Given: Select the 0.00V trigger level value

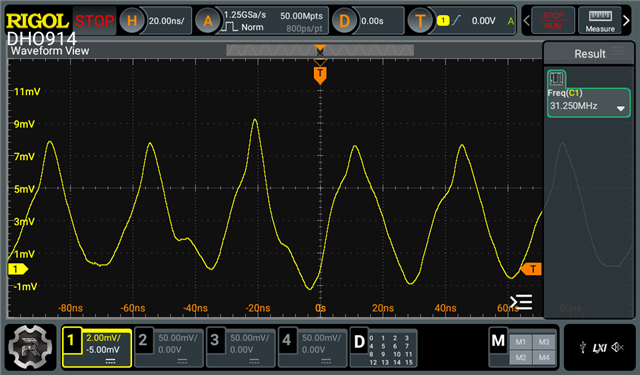Looking at the screenshot, I should pos(483,21).
